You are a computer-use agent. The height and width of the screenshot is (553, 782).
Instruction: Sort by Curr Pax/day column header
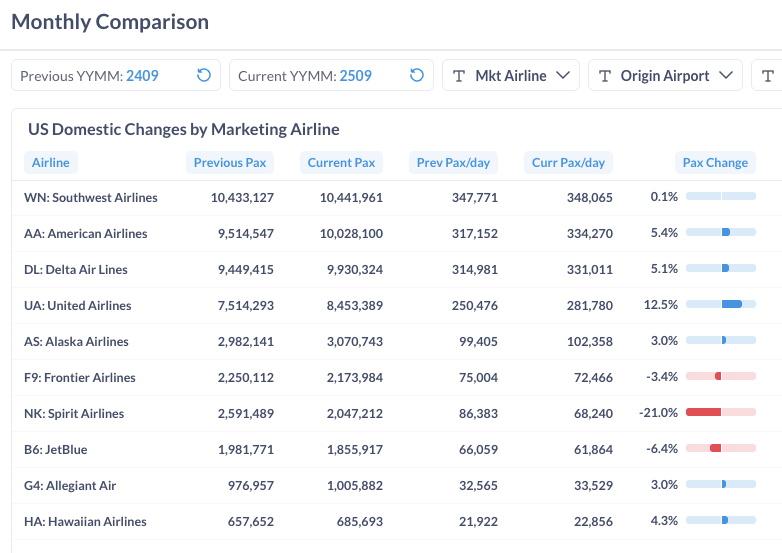click(568, 163)
